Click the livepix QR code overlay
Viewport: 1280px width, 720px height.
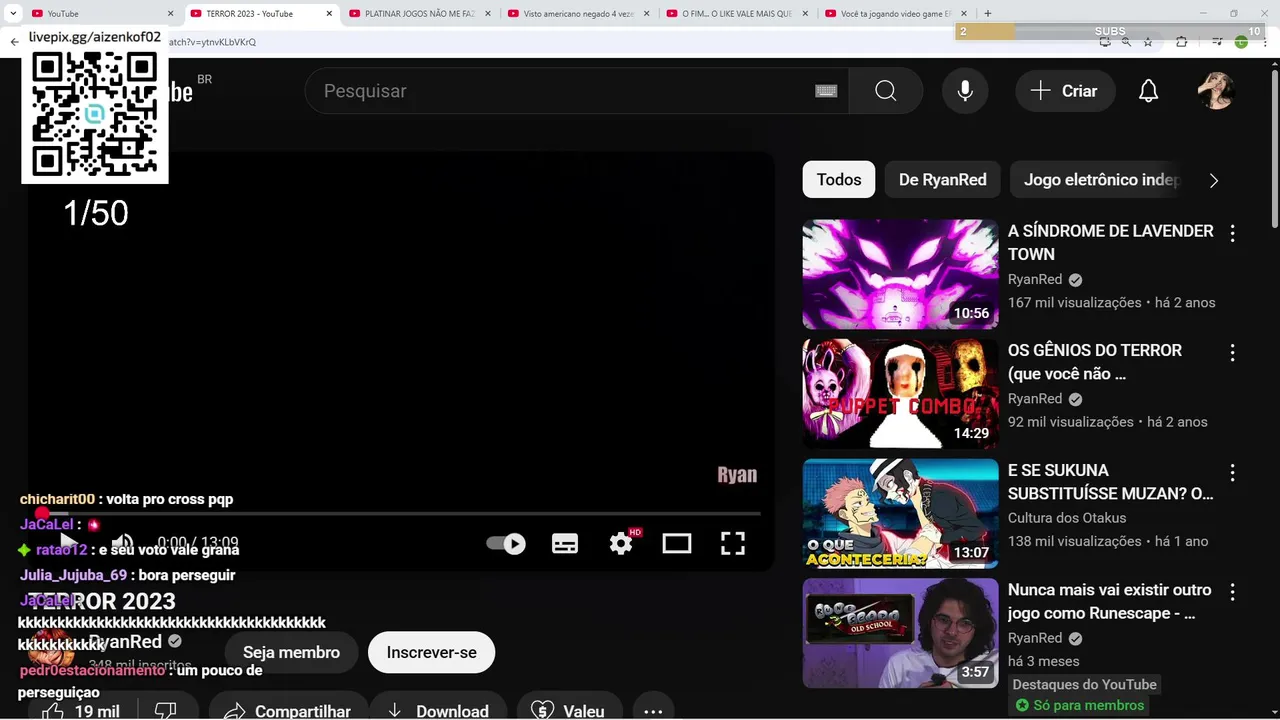tap(95, 114)
